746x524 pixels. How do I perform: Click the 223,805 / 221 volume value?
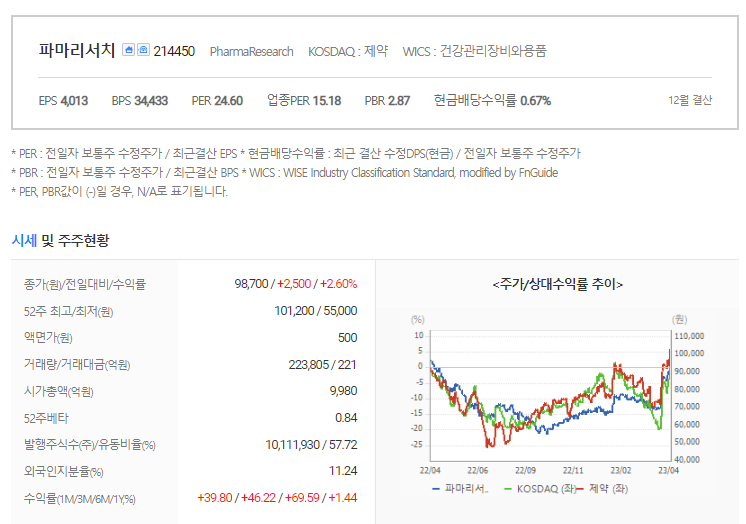click(x=323, y=365)
